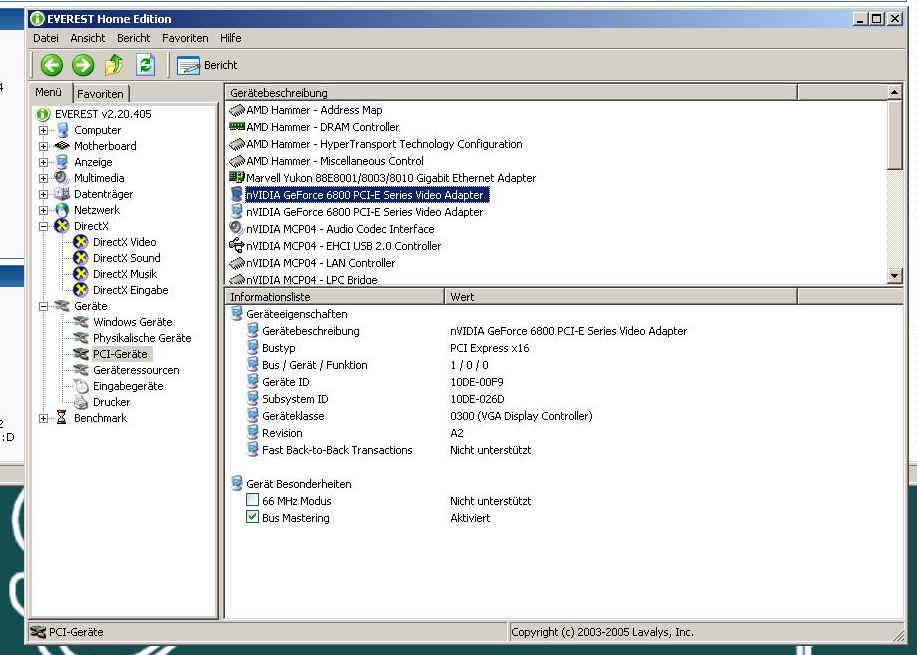The height and width of the screenshot is (655, 917).
Task: Expand the Motherboard tree node
Action: point(43,146)
